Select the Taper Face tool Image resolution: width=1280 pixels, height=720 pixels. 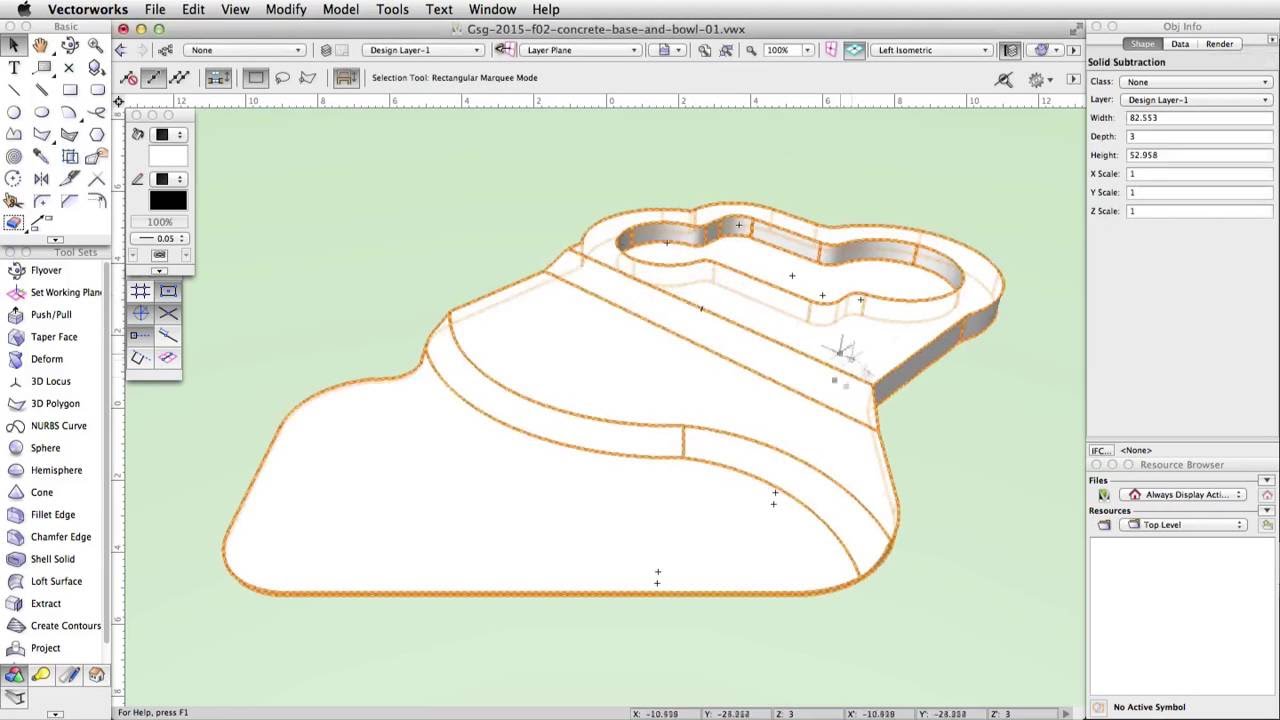53,337
